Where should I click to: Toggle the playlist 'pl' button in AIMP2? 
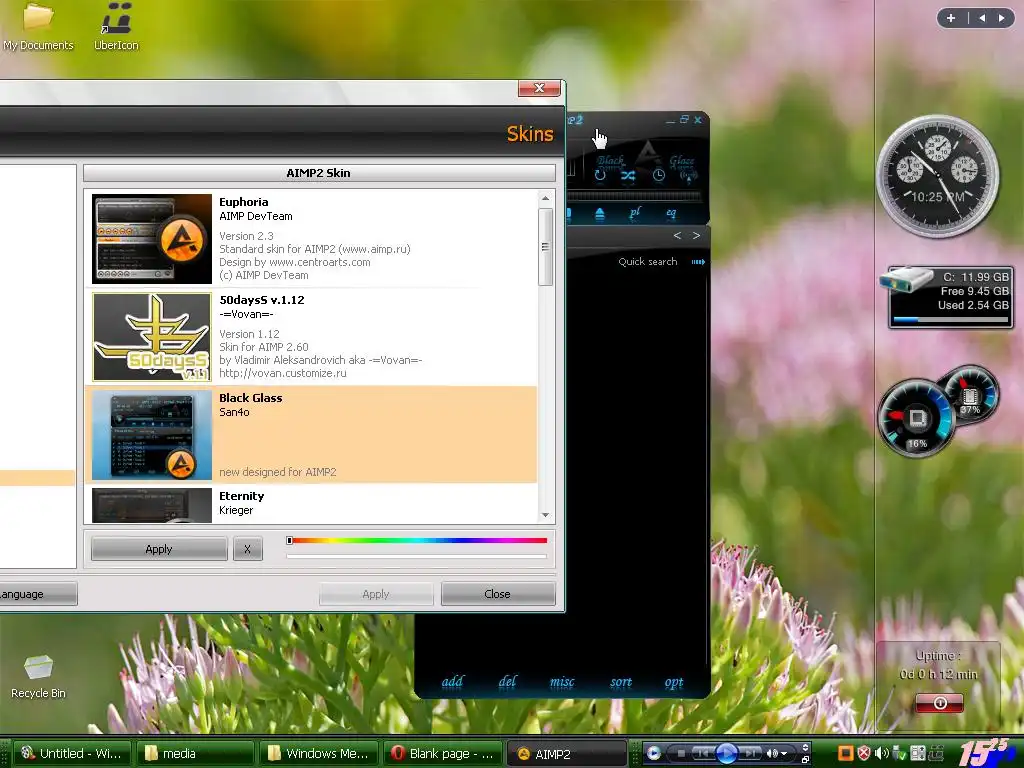635,213
